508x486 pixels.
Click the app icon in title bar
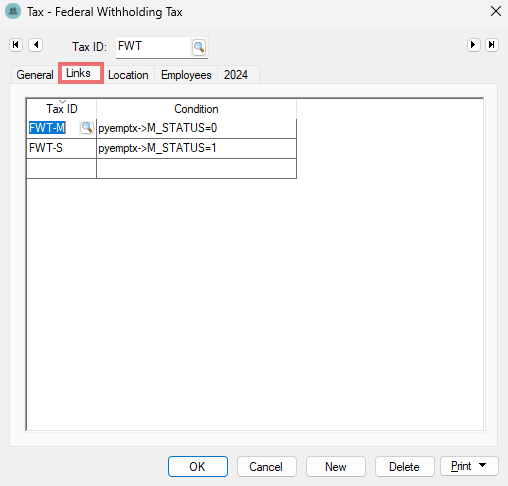pyautogui.click(x=13, y=11)
